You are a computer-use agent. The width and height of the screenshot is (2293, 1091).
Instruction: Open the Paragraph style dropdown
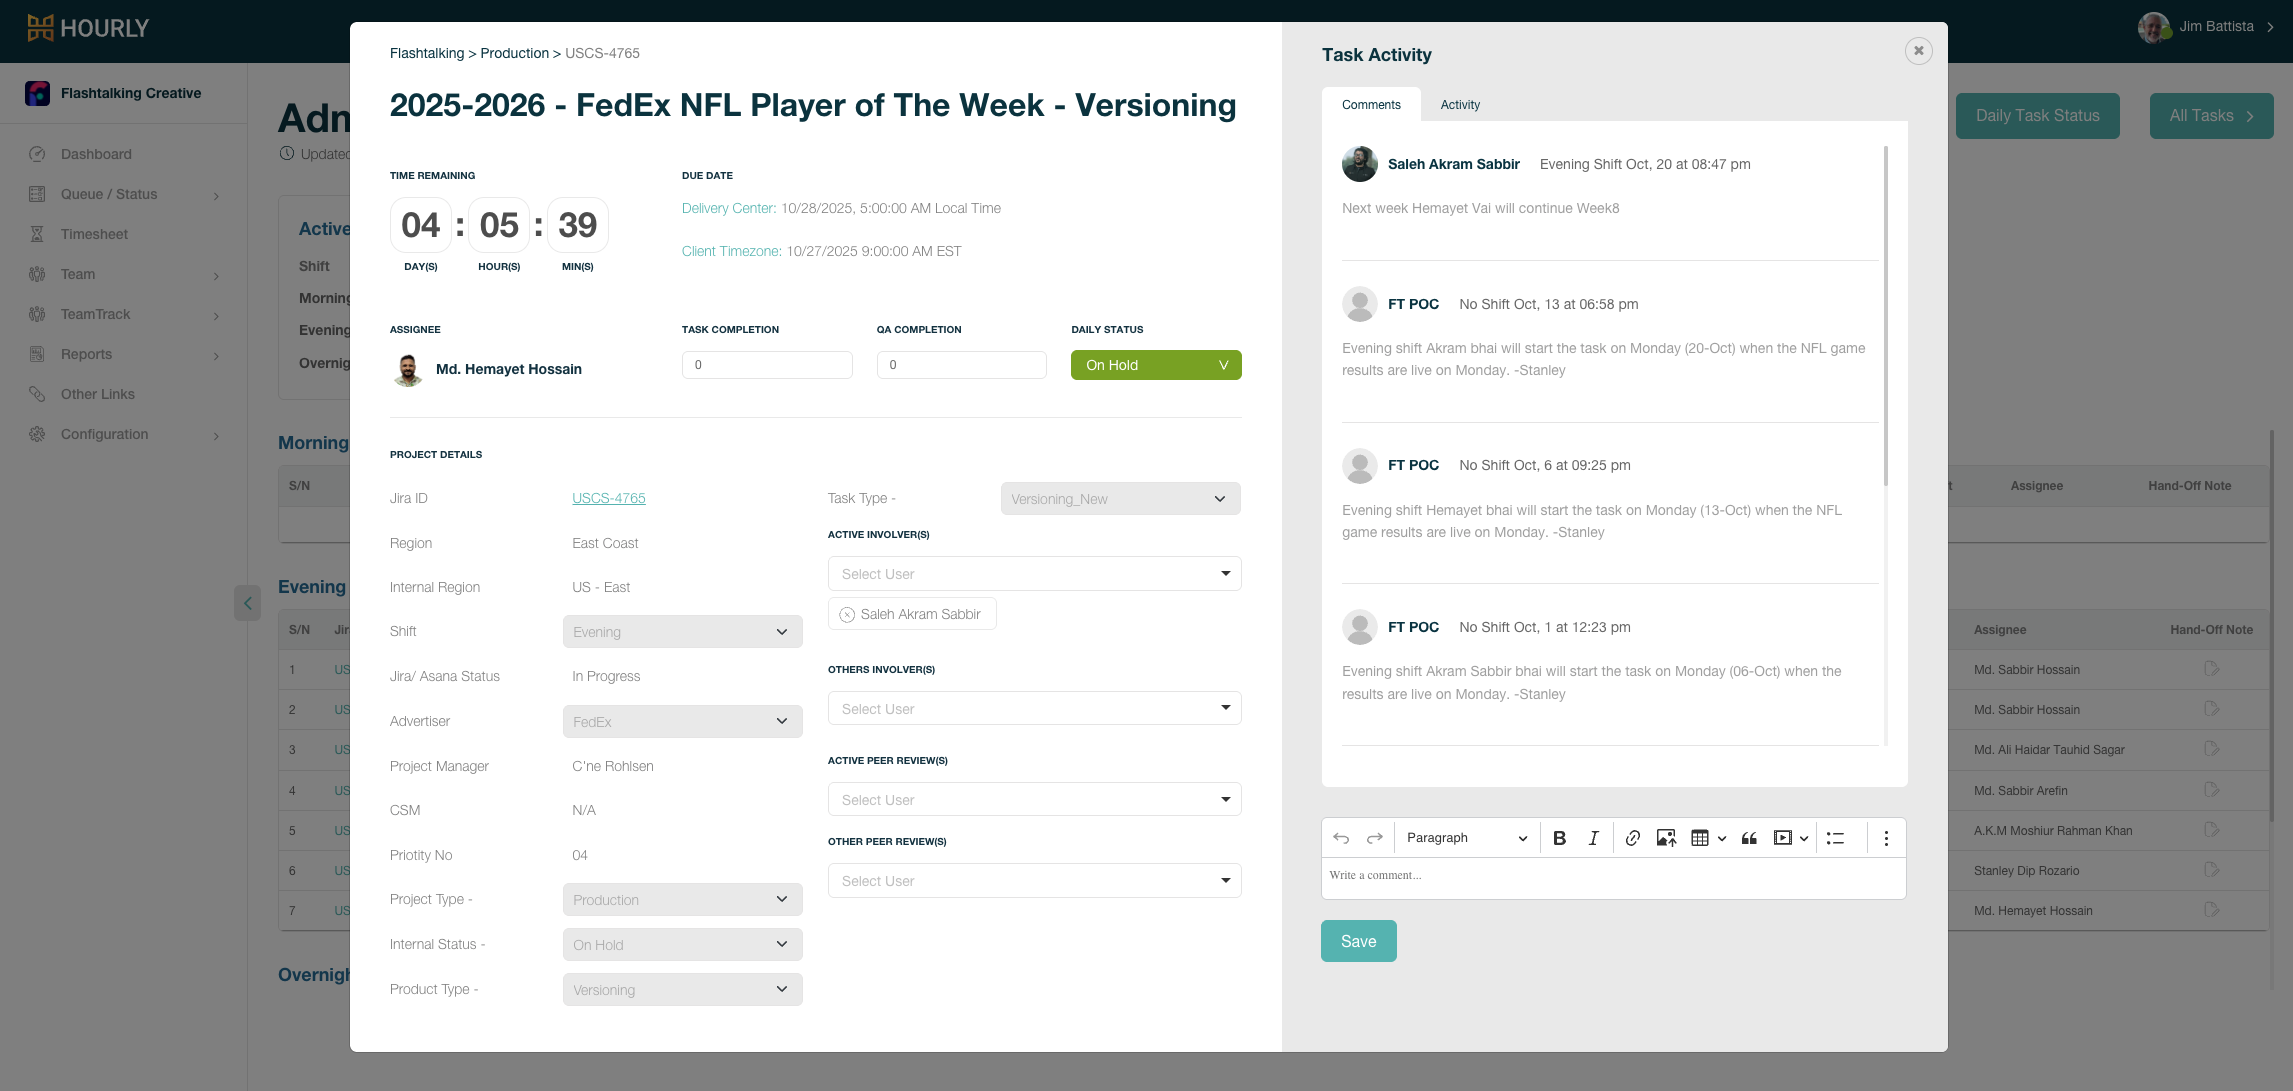1466,838
